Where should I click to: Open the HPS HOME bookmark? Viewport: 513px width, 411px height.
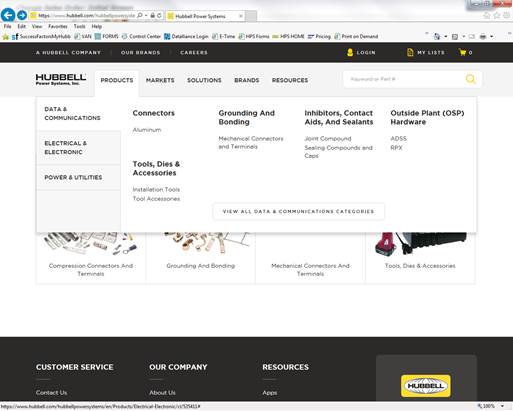coord(288,37)
